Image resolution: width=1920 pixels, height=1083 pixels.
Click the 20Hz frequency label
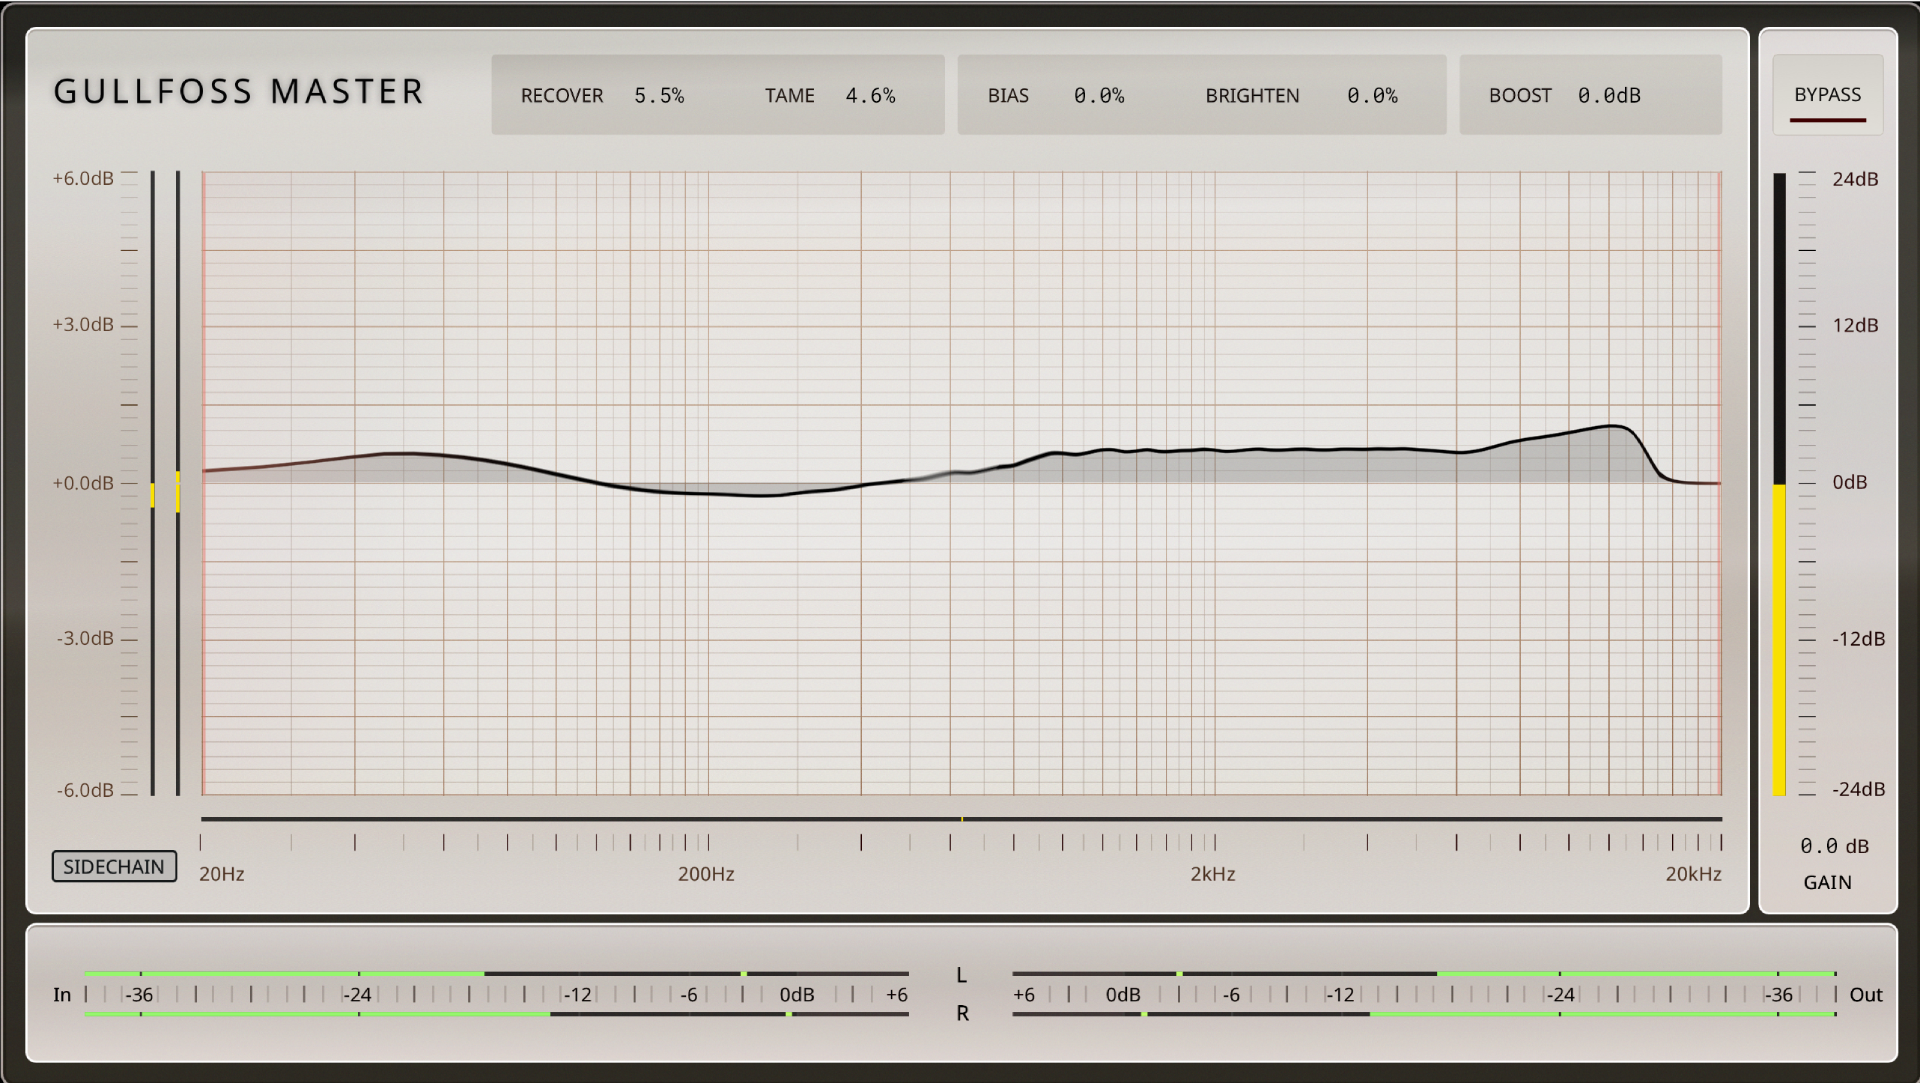click(x=221, y=874)
